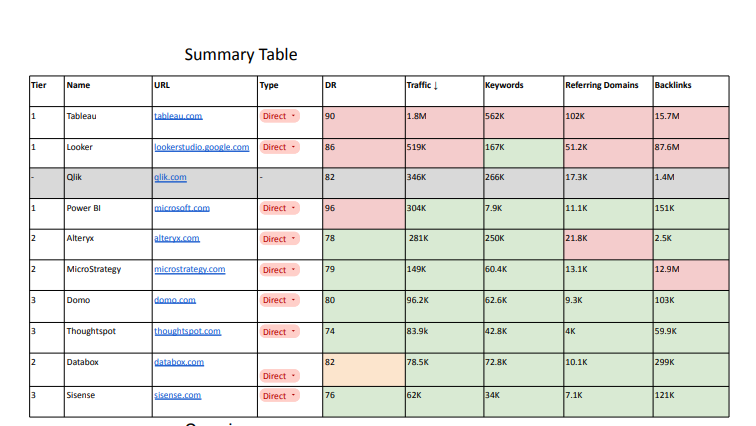Open Direct type dropdown in Databox row
This screenshot has width=756, height=426.
click(280, 376)
